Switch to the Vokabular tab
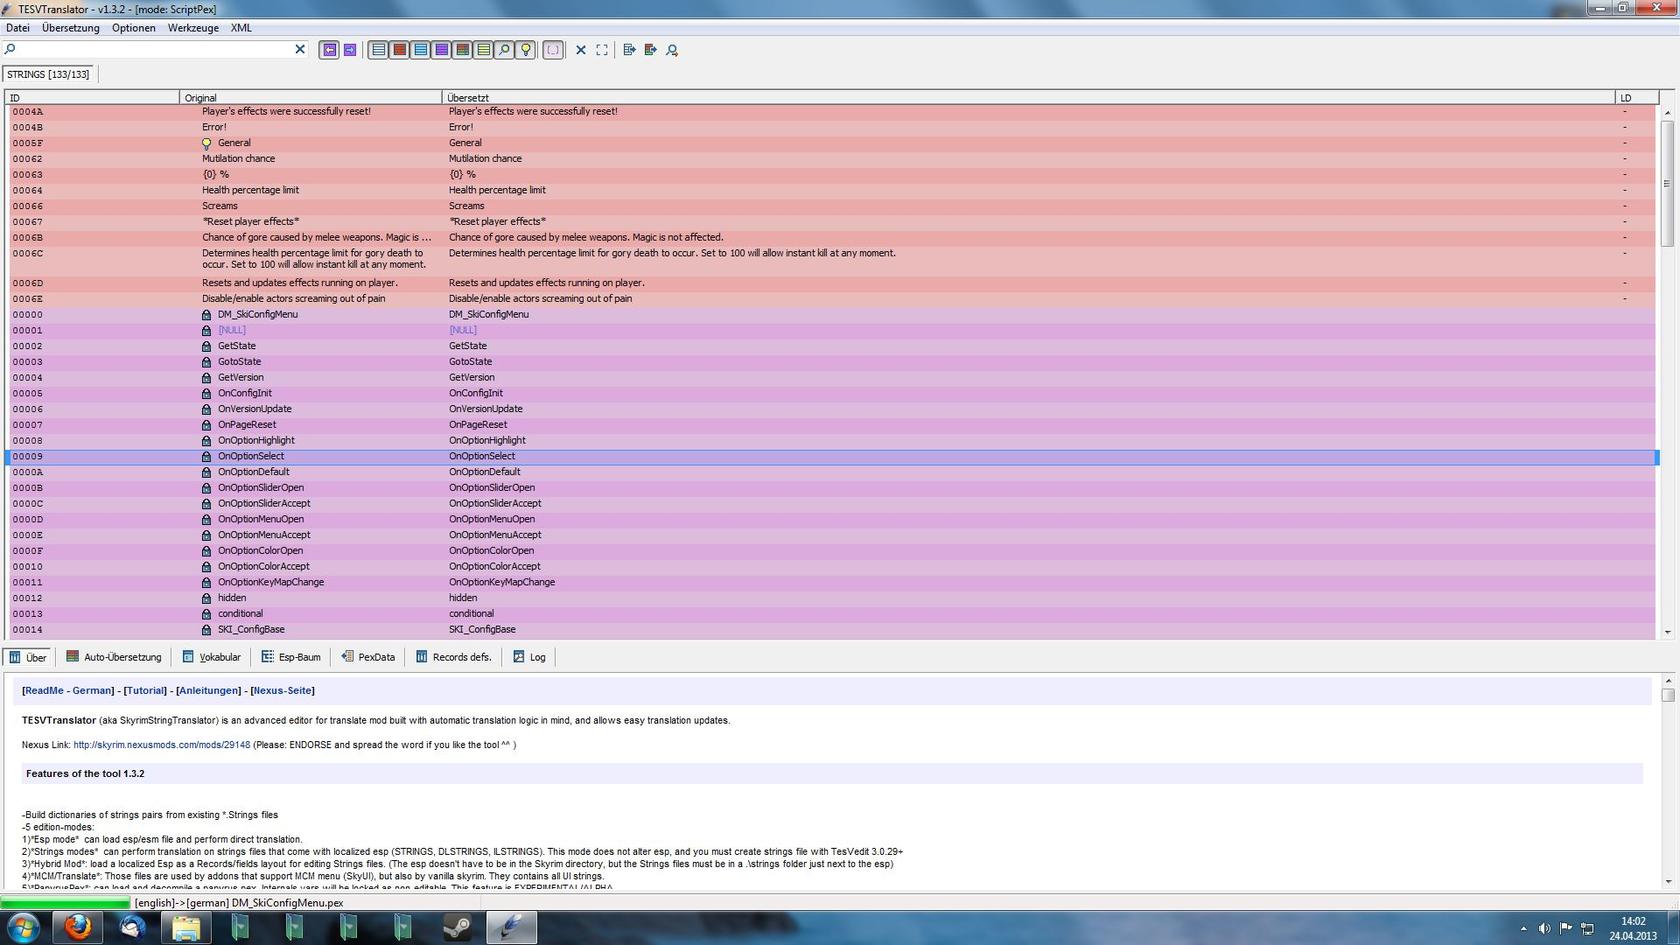Screen dimensions: 1680x945 pyautogui.click(x=212, y=657)
